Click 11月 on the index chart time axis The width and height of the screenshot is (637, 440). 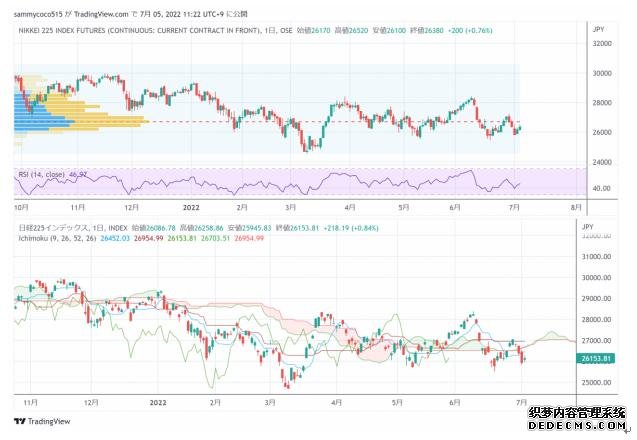pyautogui.click(x=30, y=403)
